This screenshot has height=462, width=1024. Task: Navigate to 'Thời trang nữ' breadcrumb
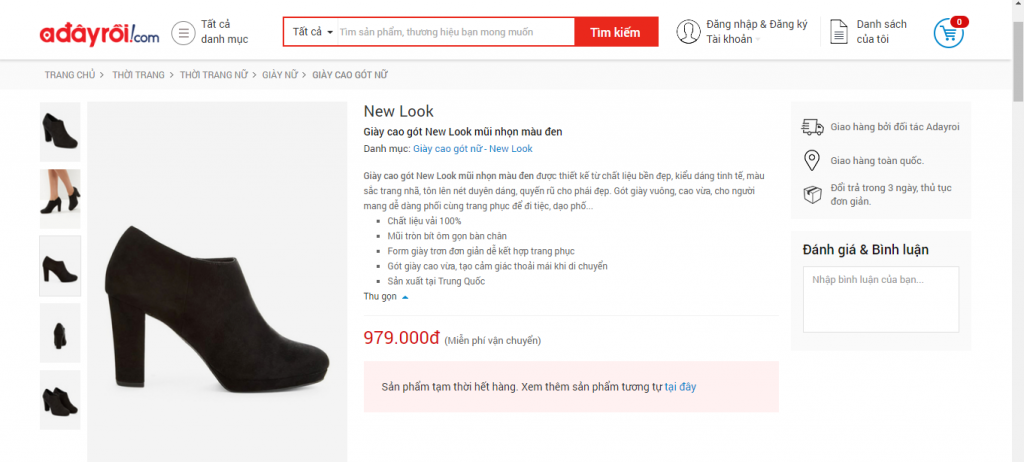(x=215, y=75)
